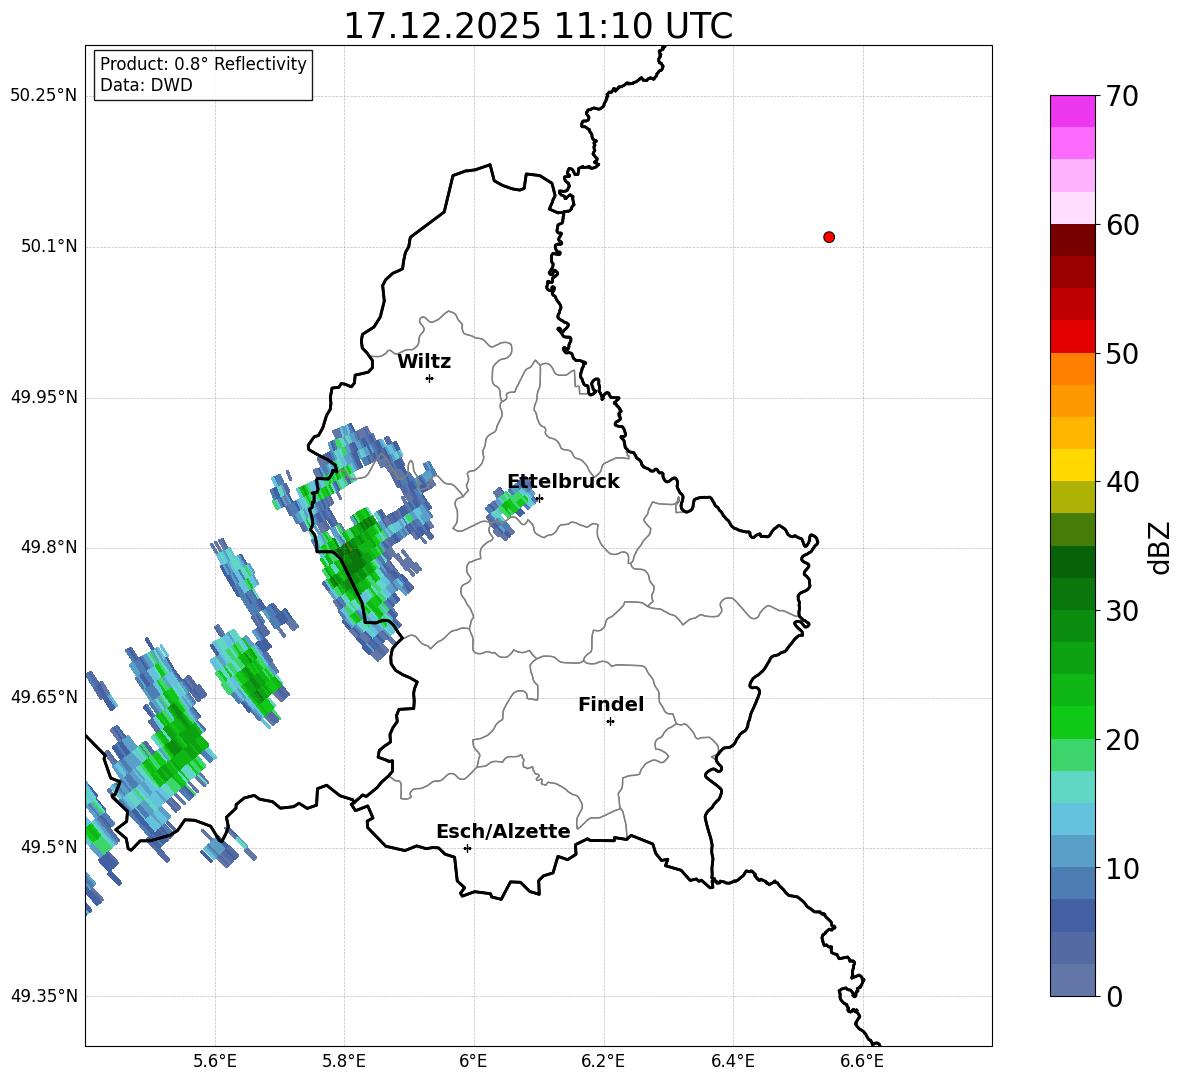Click the 5.6°E longitude label

click(215, 1061)
